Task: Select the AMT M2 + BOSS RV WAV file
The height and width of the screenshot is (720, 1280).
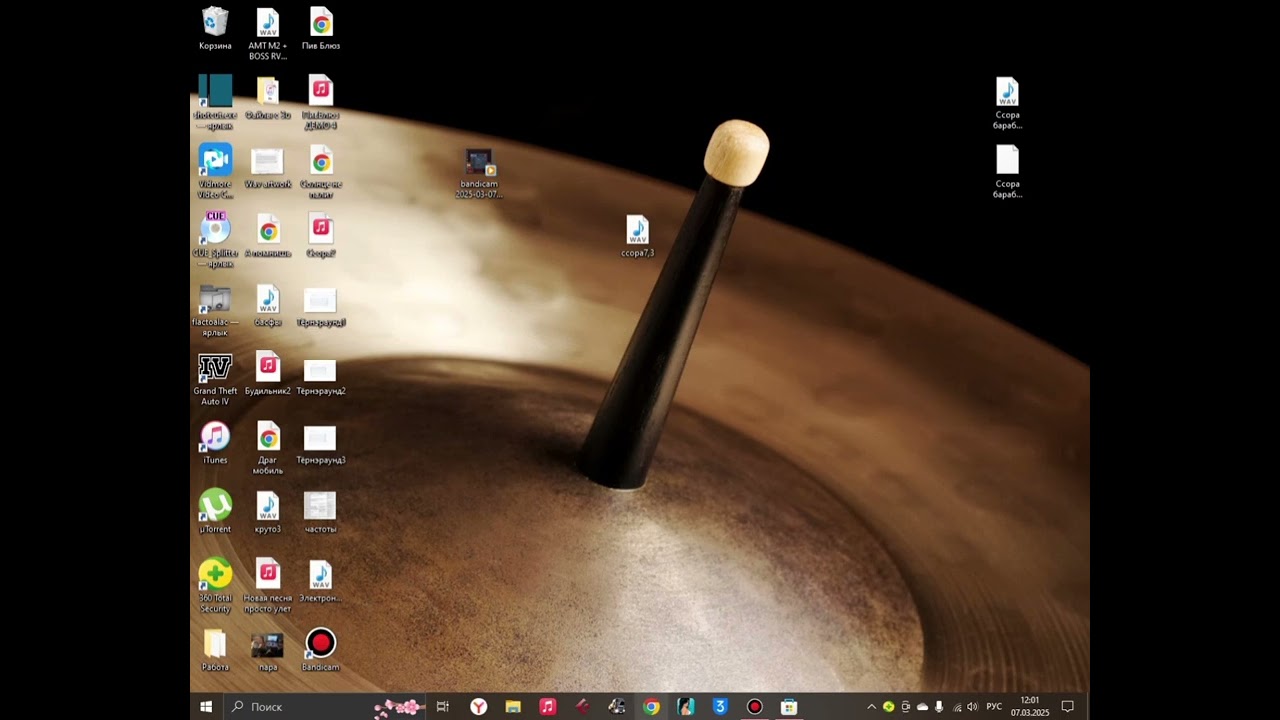Action: coord(268,33)
